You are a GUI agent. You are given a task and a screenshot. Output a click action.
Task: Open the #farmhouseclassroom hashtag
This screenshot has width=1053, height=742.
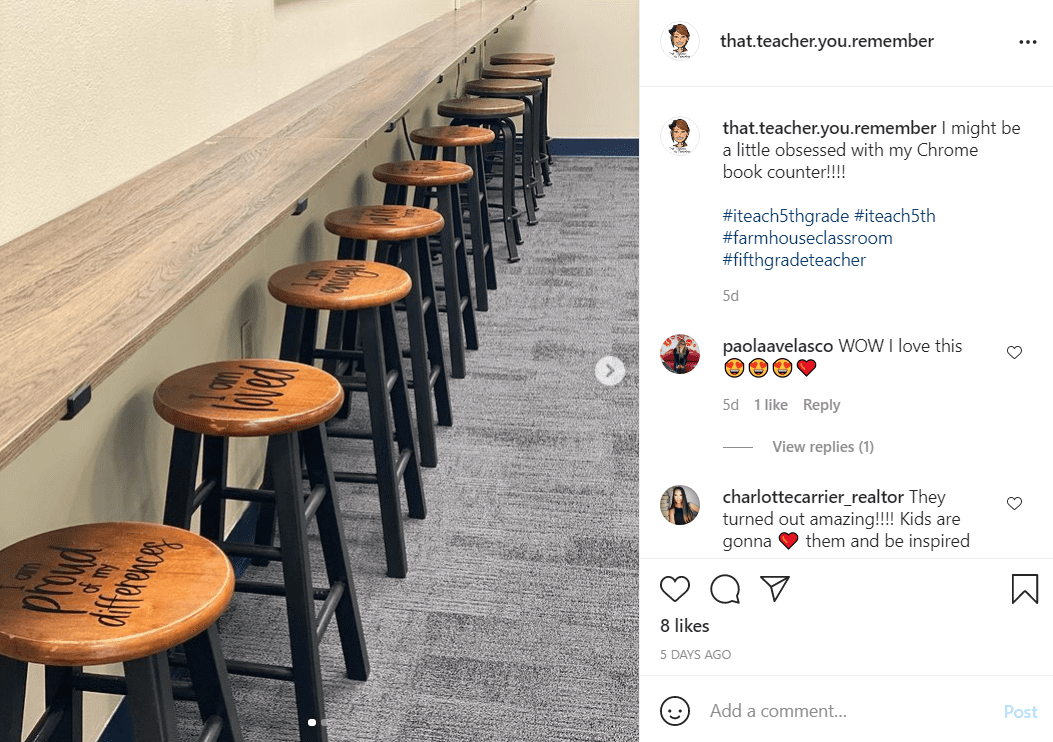[807, 238]
